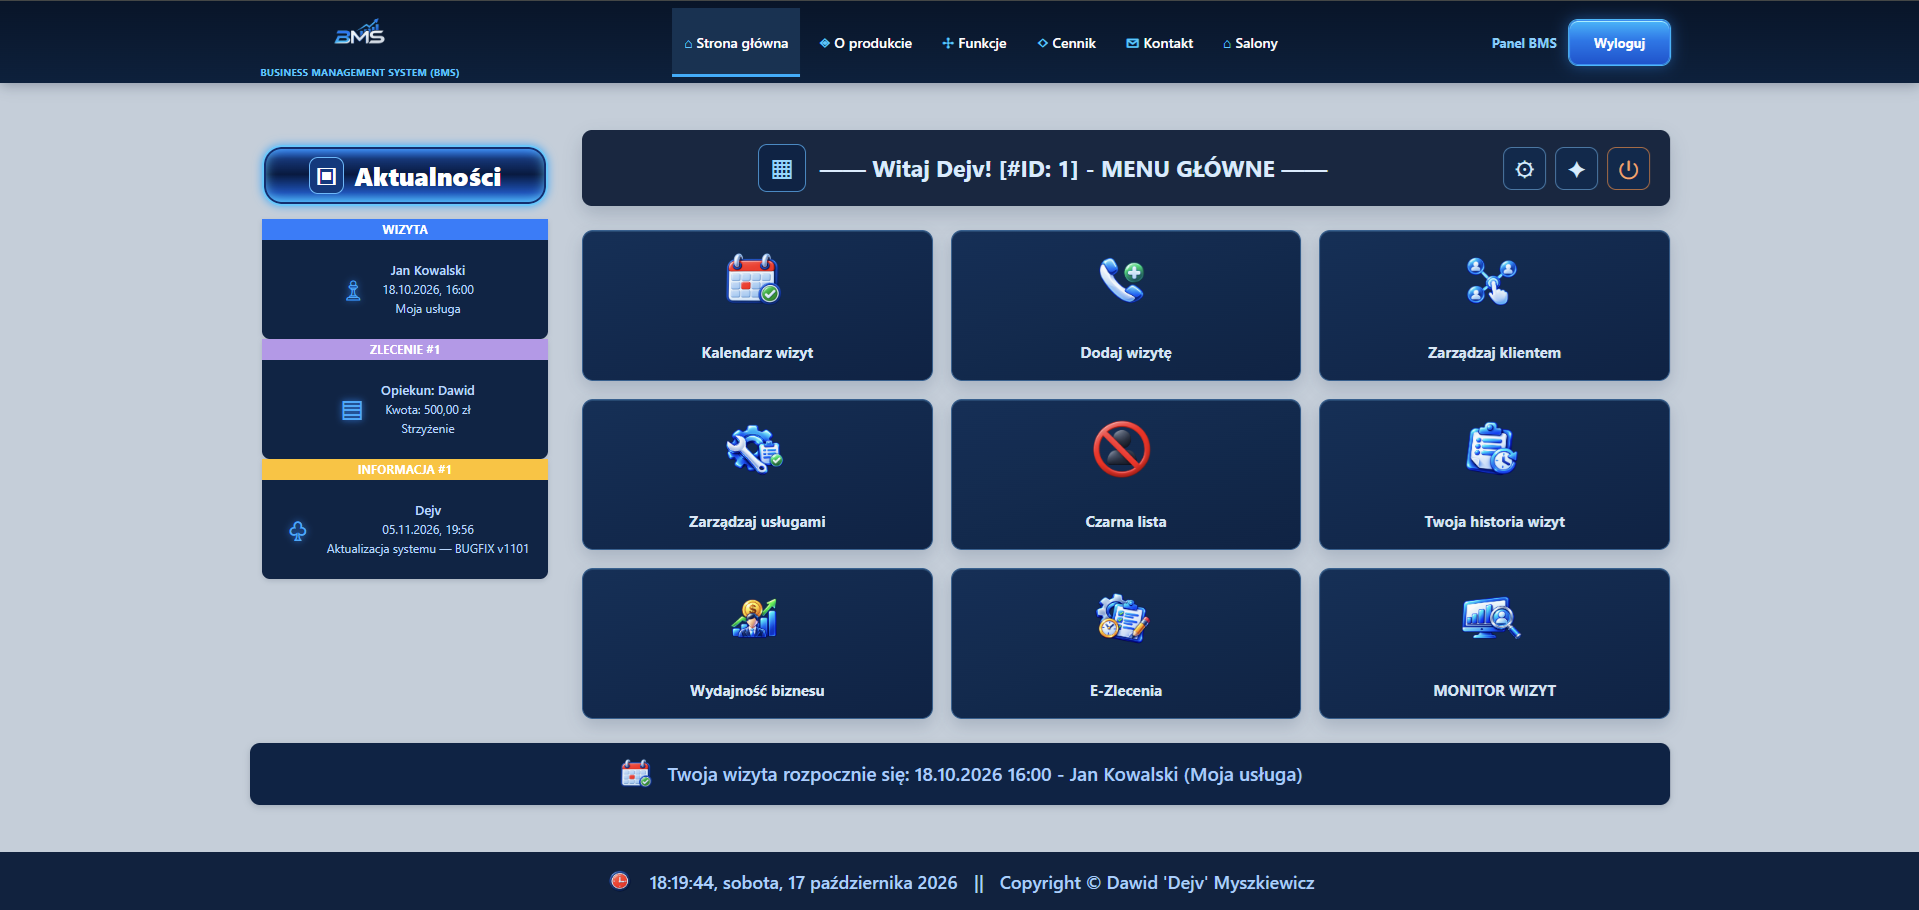Click the list icon in ZLECENIE #1 card
Image resolution: width=1919 pixels, height=910 pixels.
(x=352, y=410)
